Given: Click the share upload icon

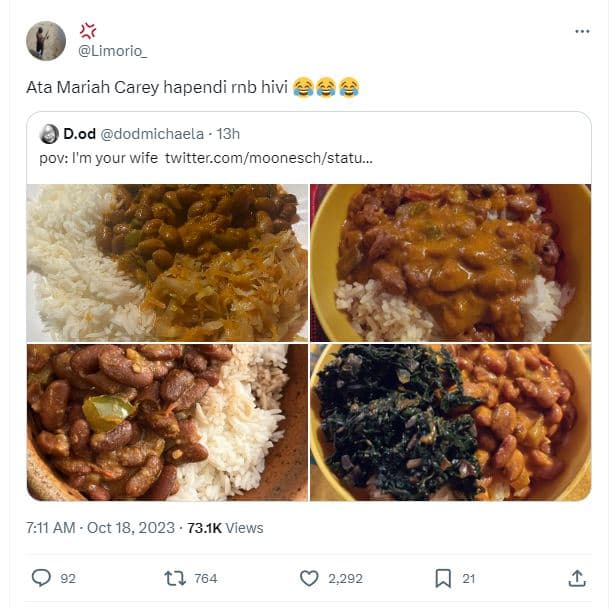Looking at the screenshot, I should coord(576,577).
